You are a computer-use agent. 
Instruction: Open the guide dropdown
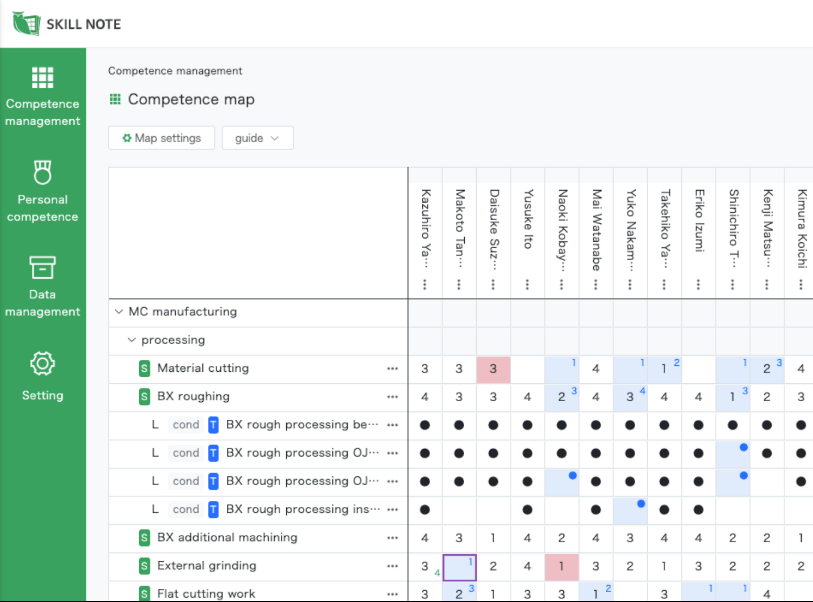(257, 137)
